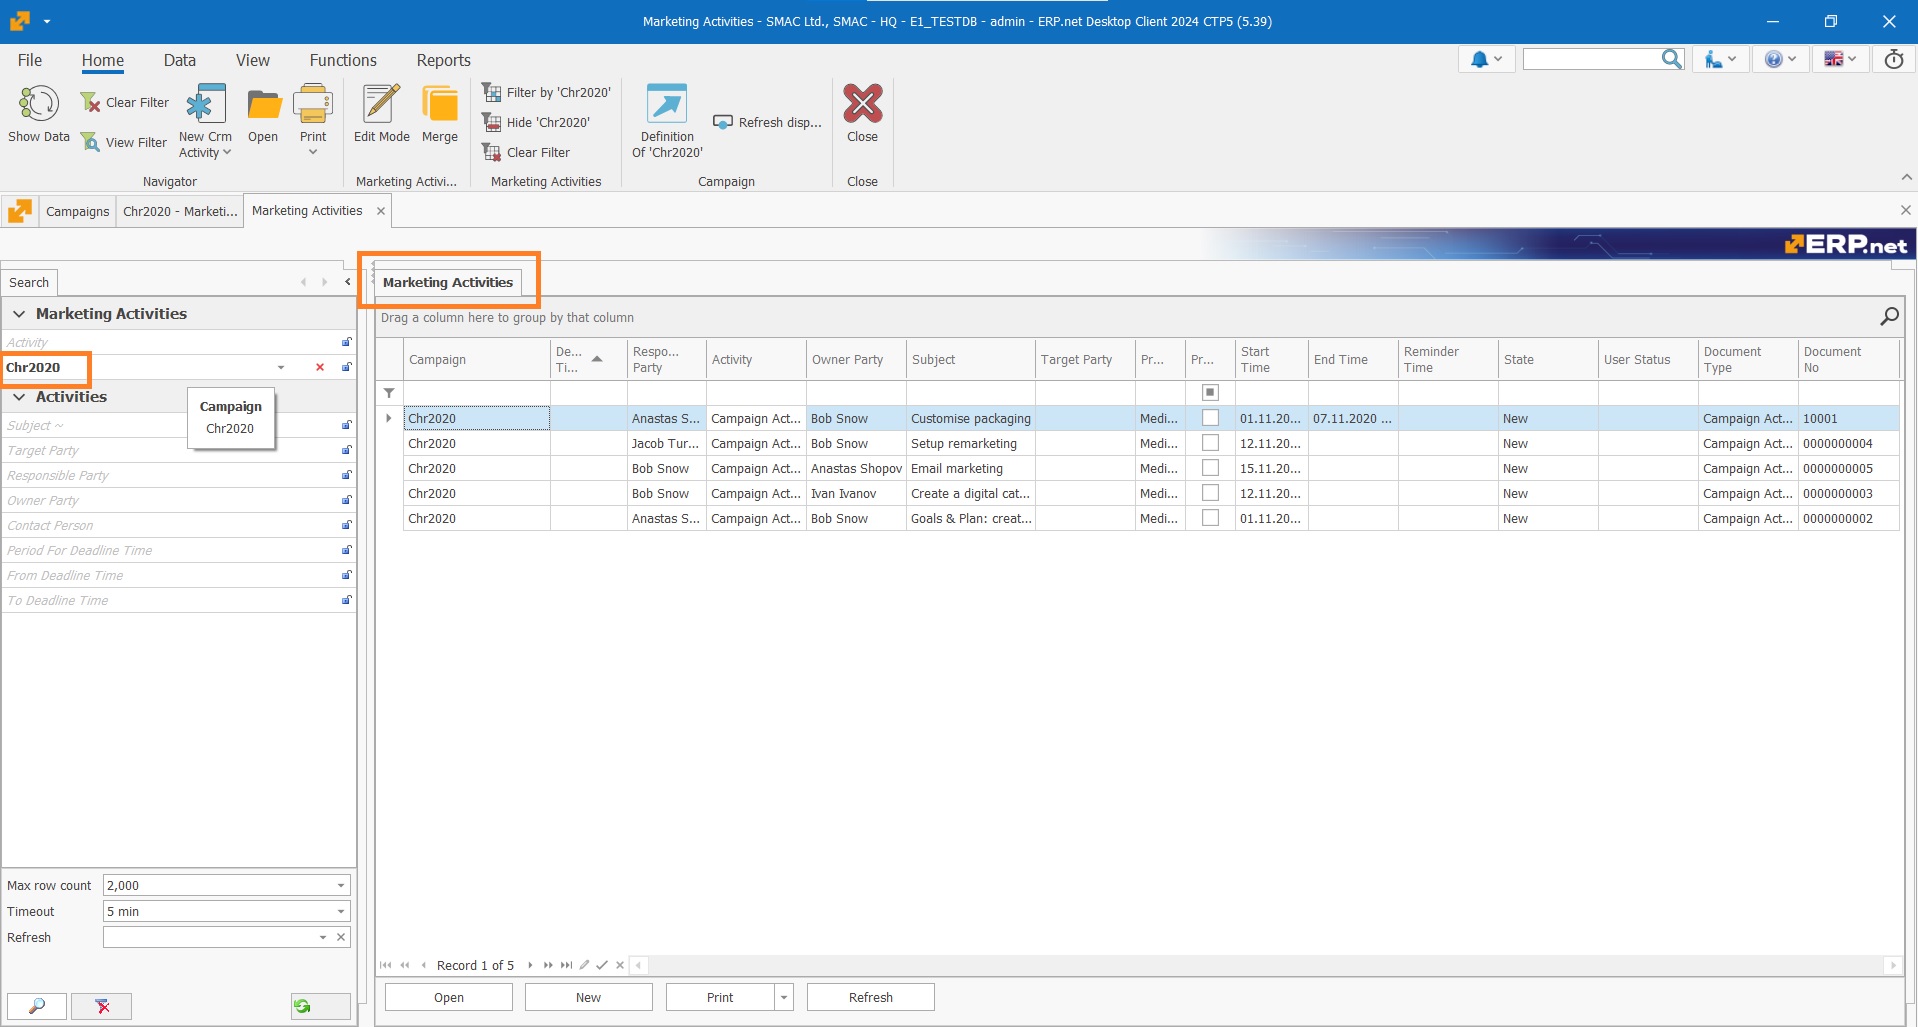
Task: Click the green refresh button in bottom panel
Action: click(321, 1006)
